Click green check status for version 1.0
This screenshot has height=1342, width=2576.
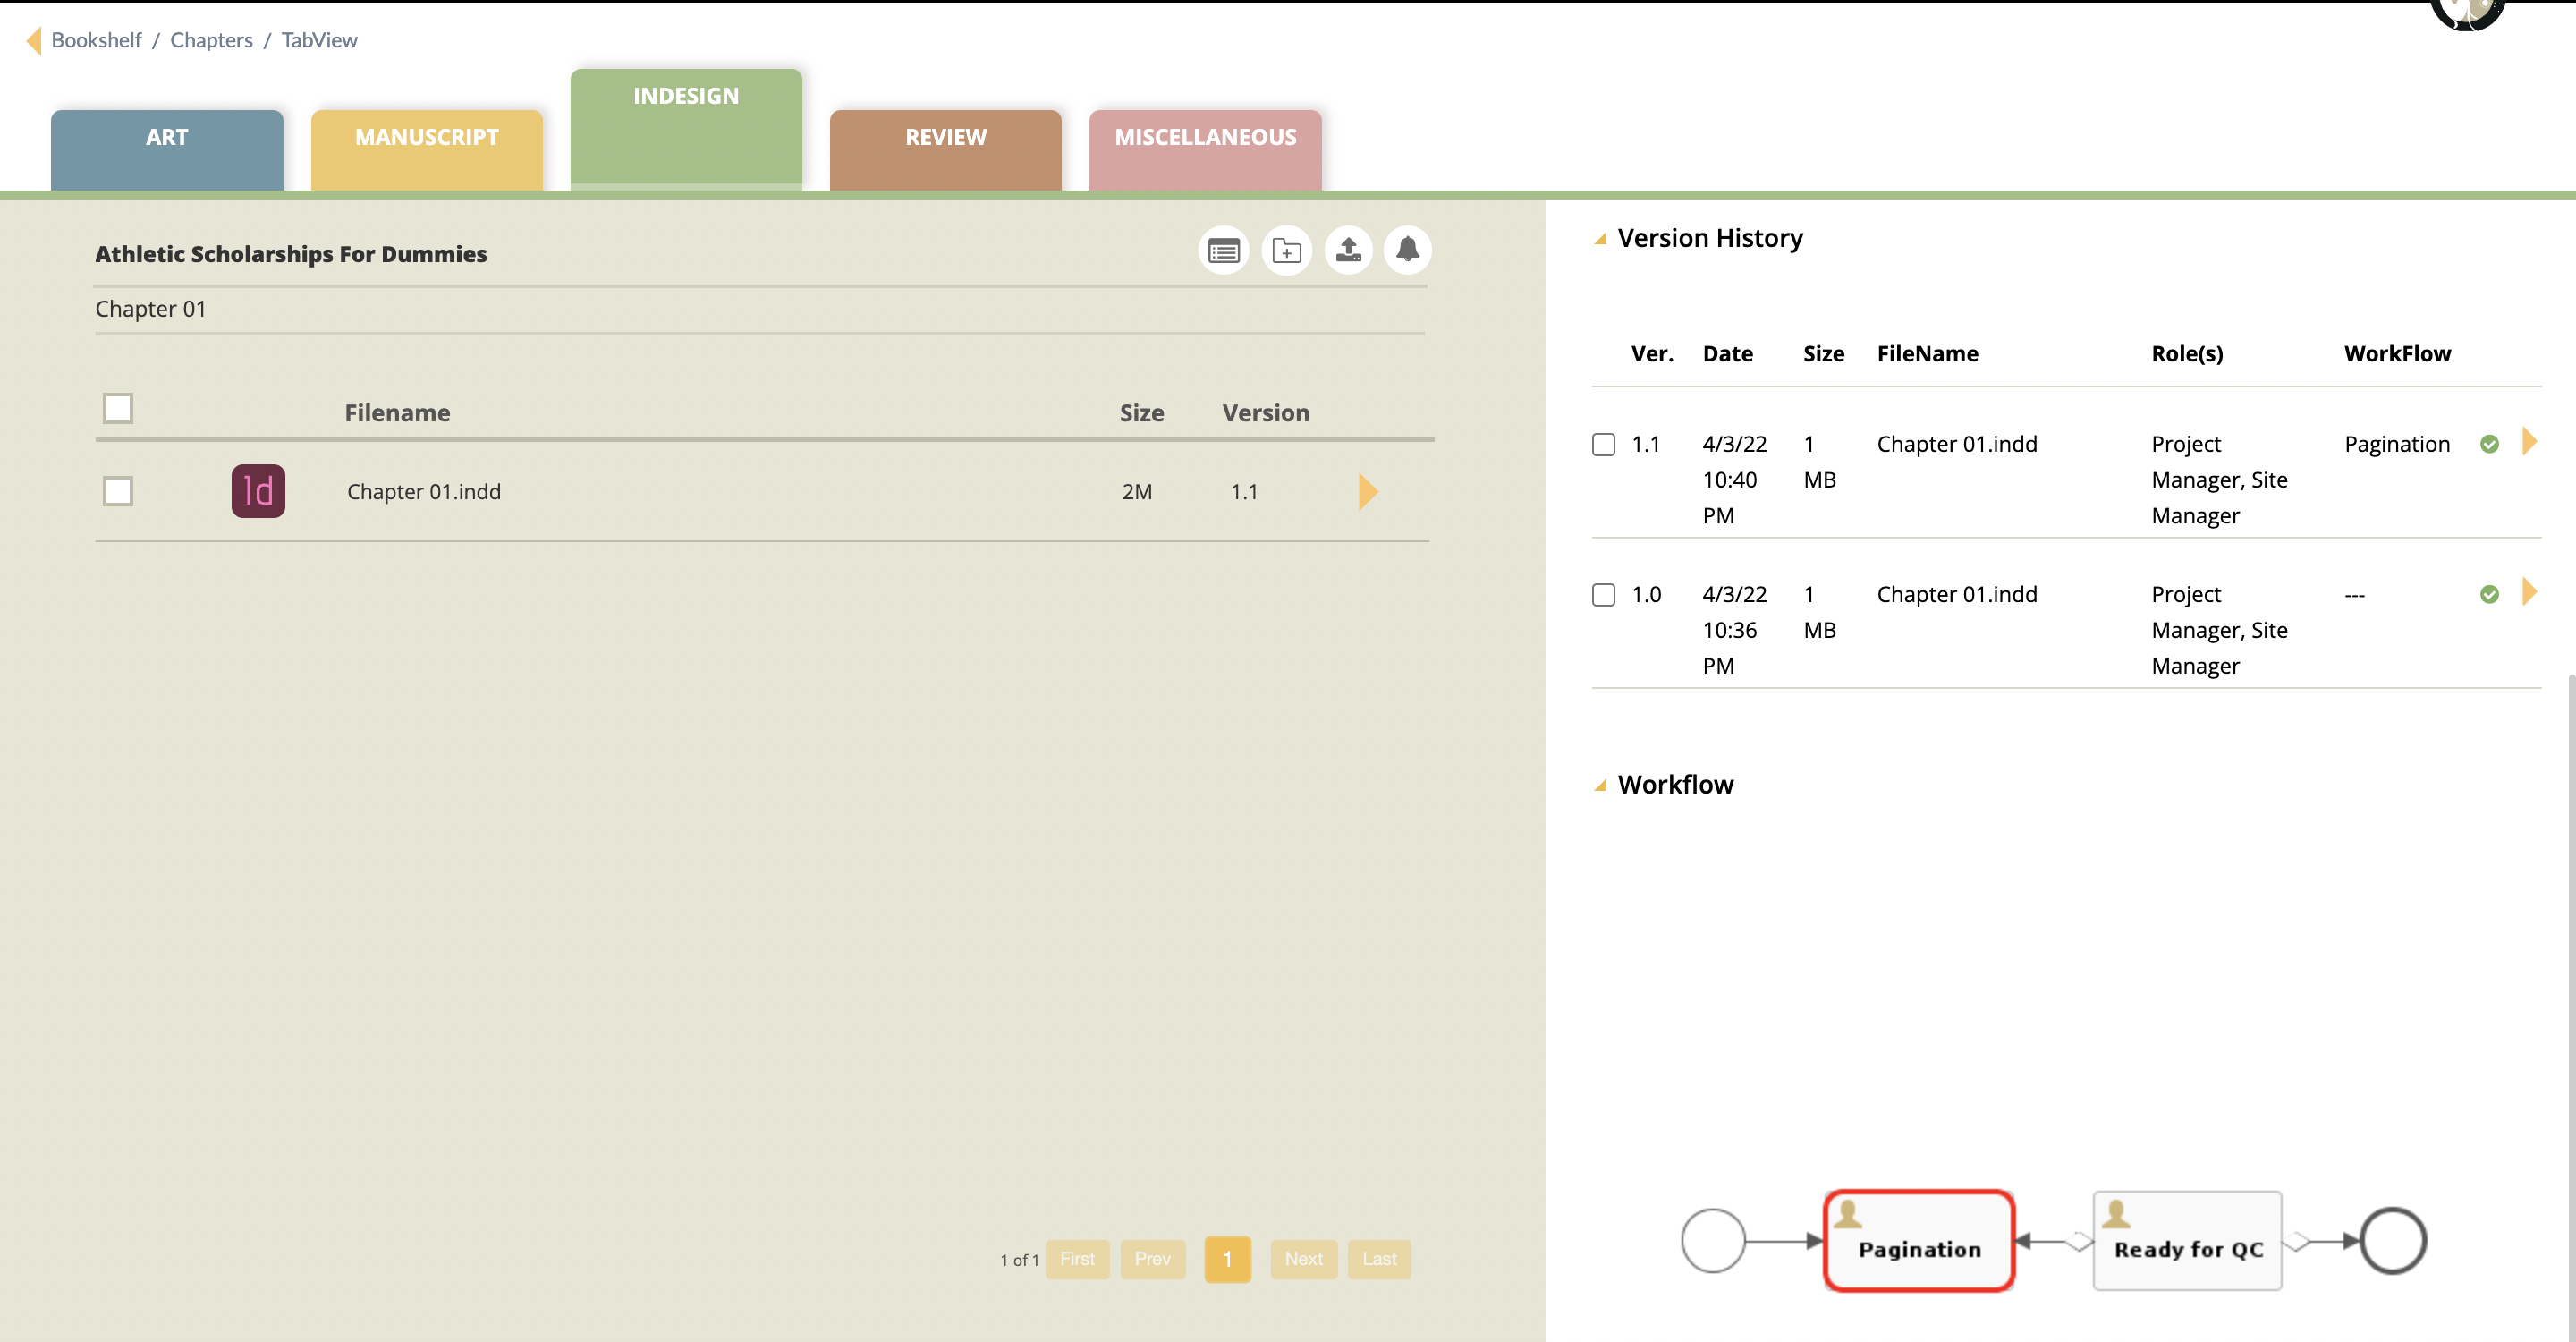(x=2489, y=595)
